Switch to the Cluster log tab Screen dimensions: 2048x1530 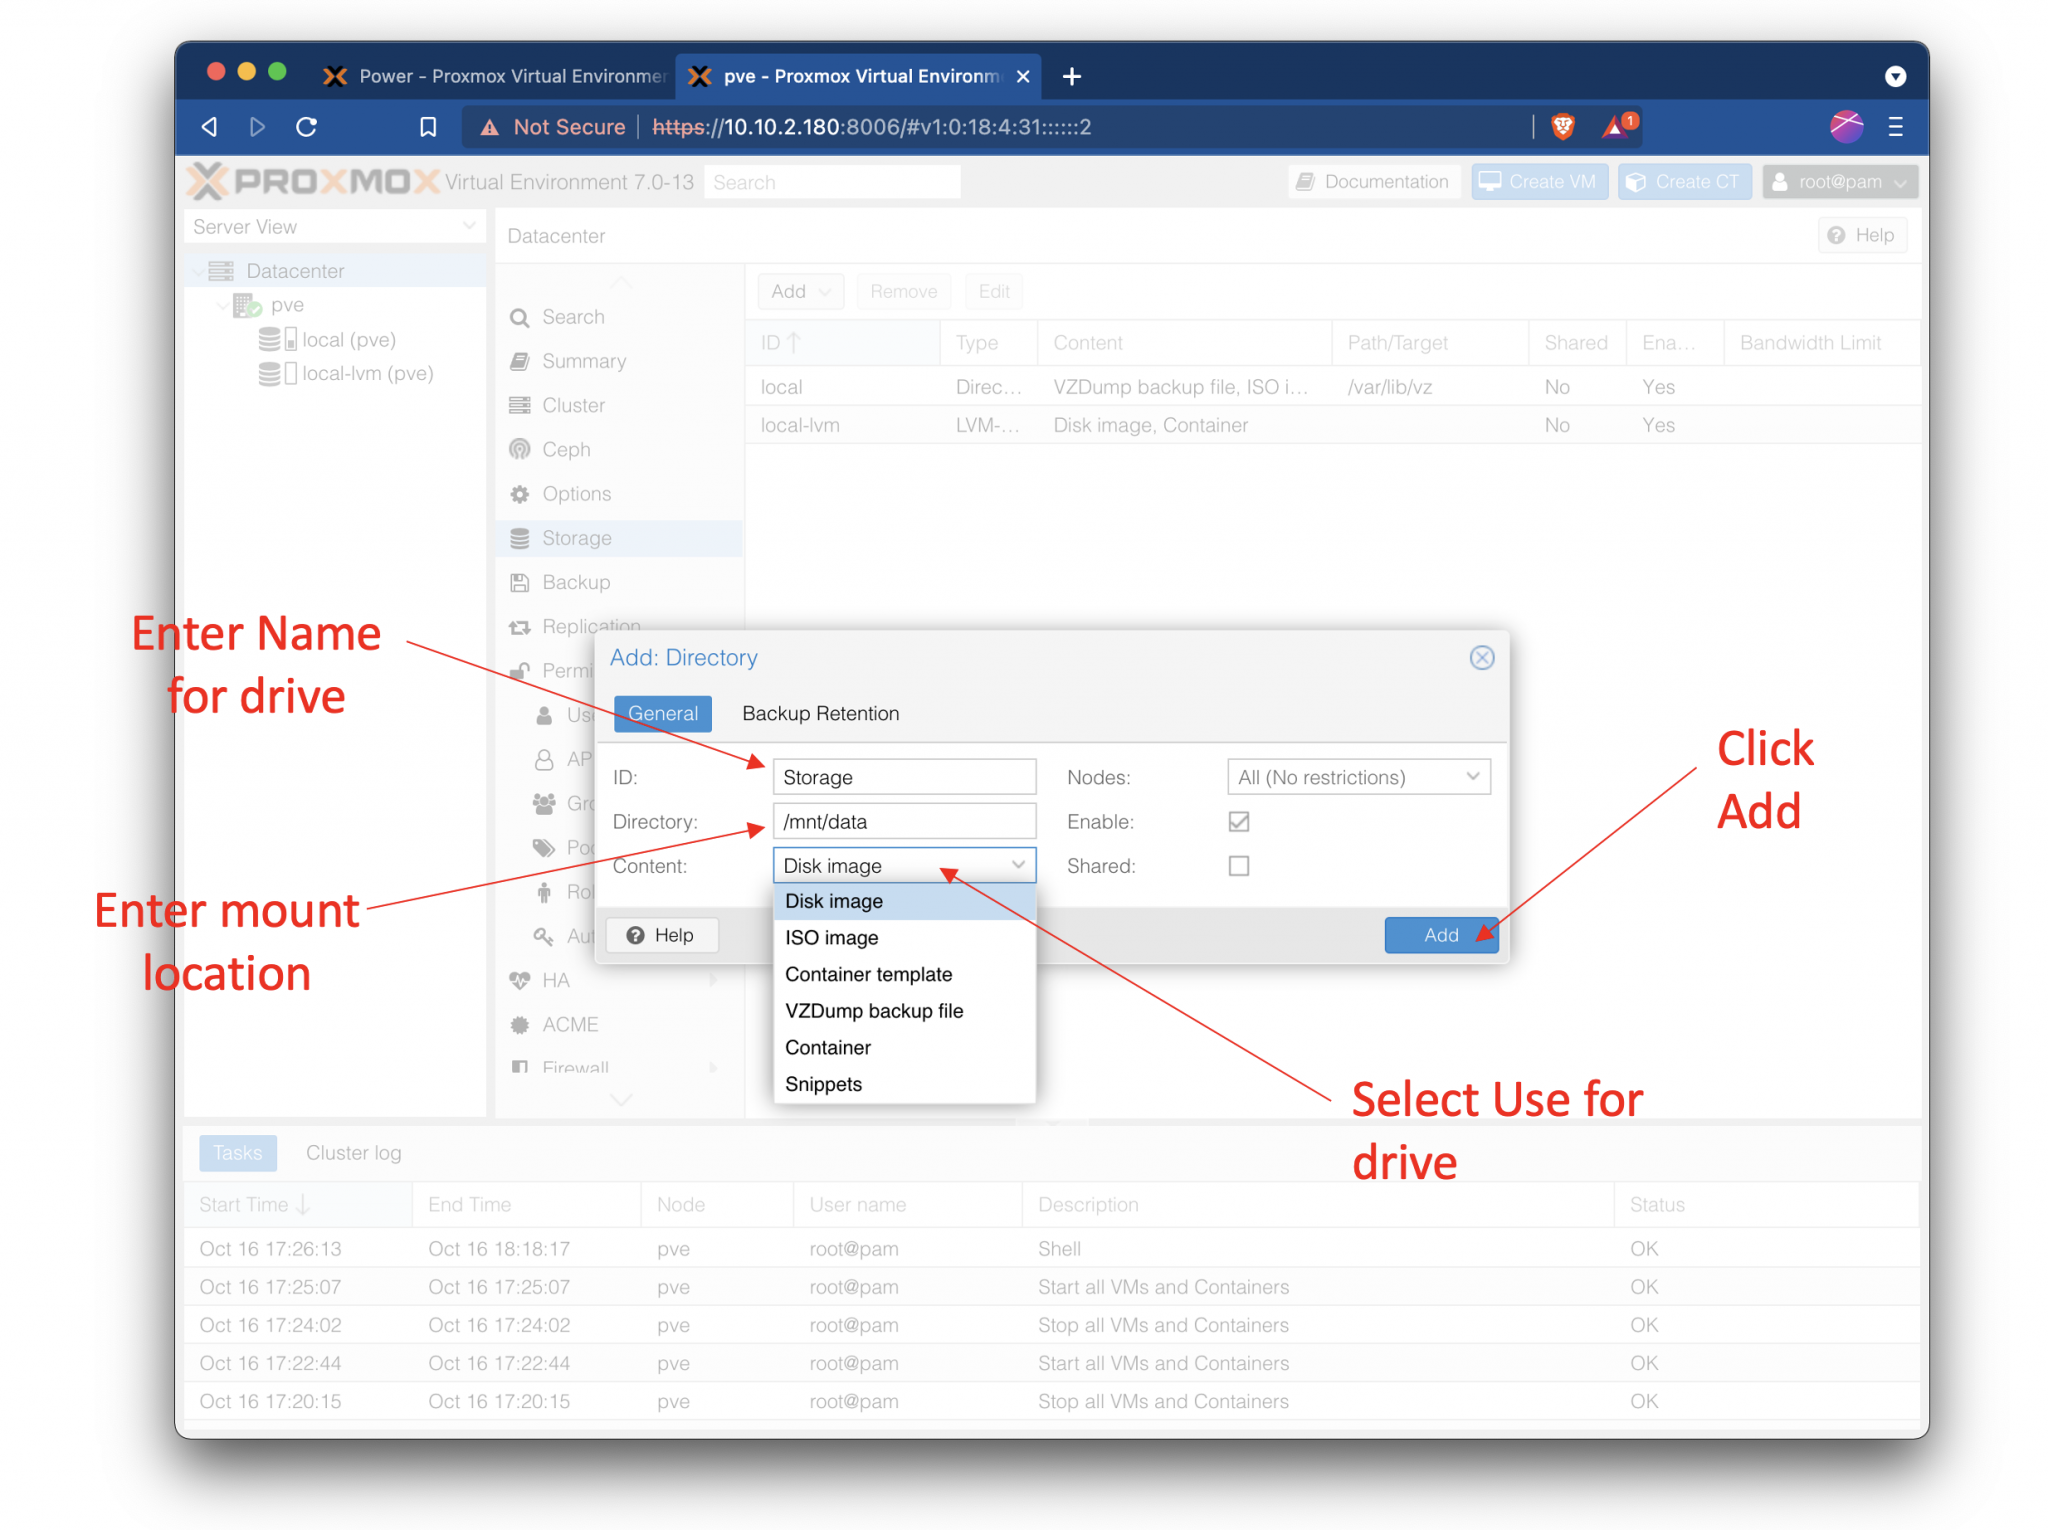coord(353,1153)
